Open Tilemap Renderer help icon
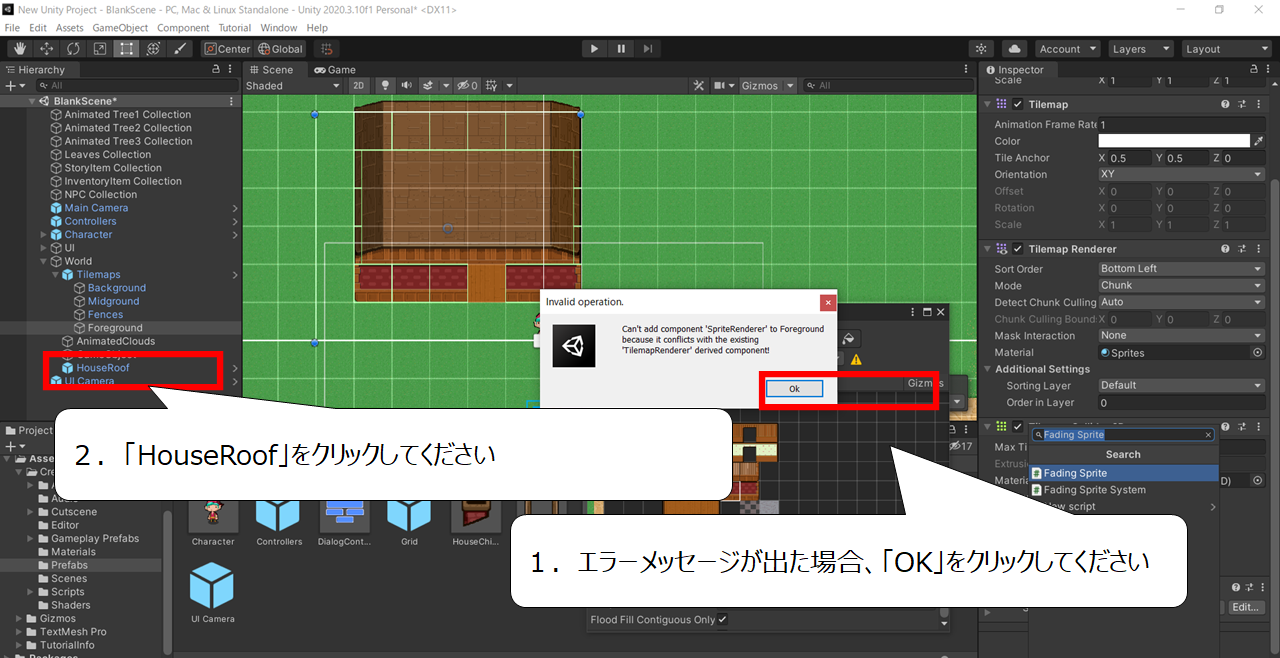This screenshot has height=658, width=1280. click(1225, 248)
